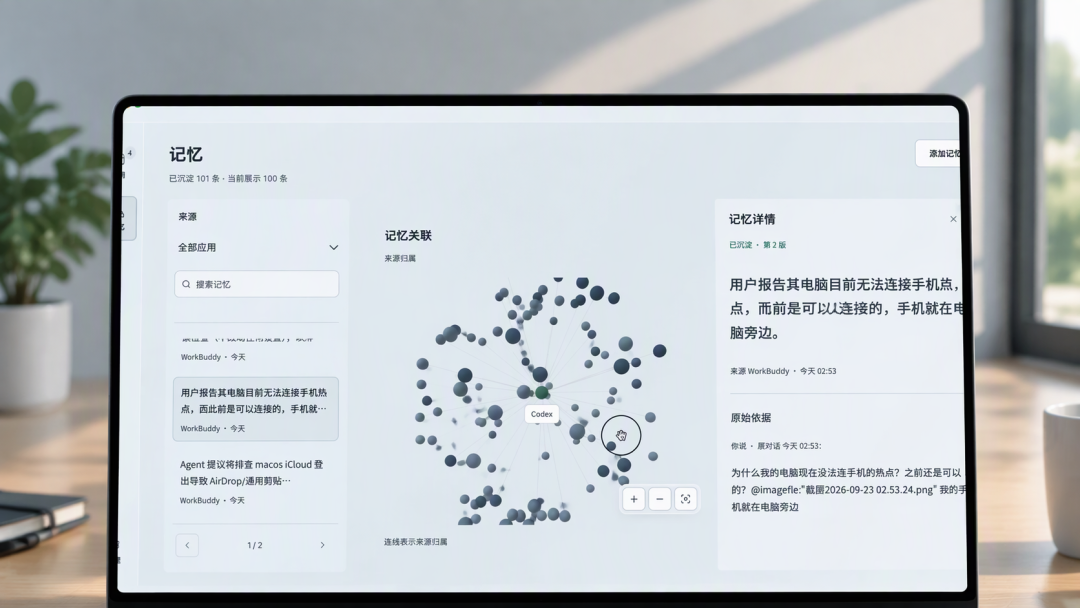
Task: Open the 全部应用 source dropdown
Action: 257,247
